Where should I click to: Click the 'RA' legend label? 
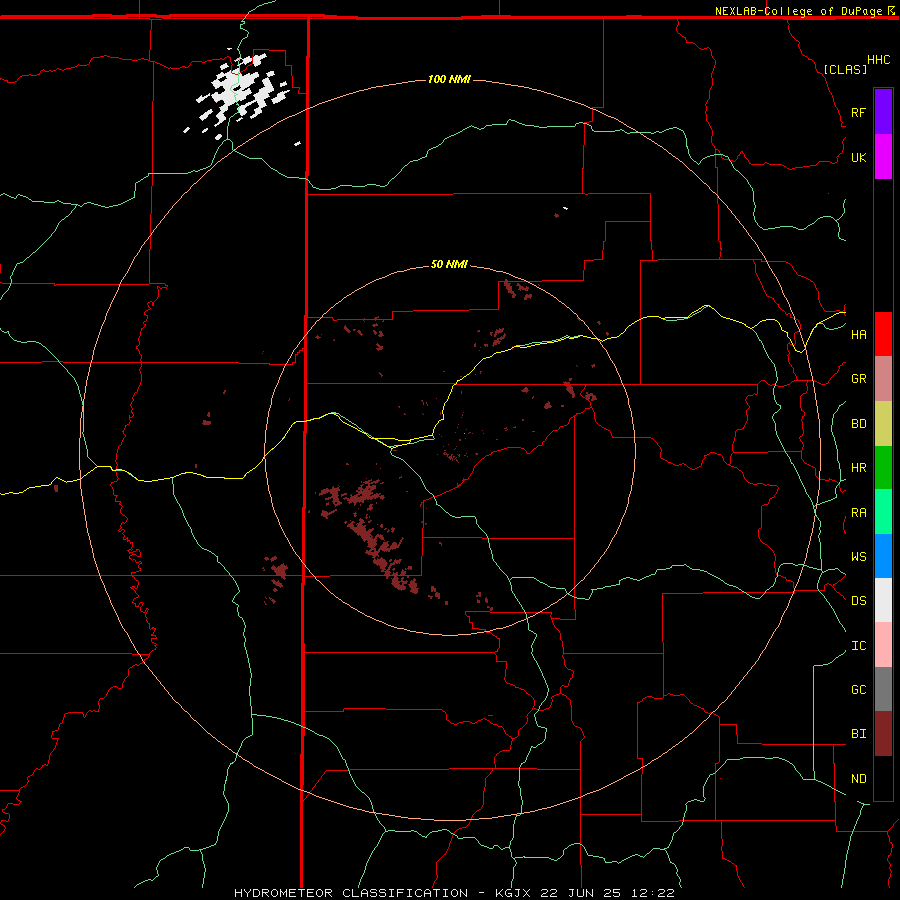click(858, 513)
